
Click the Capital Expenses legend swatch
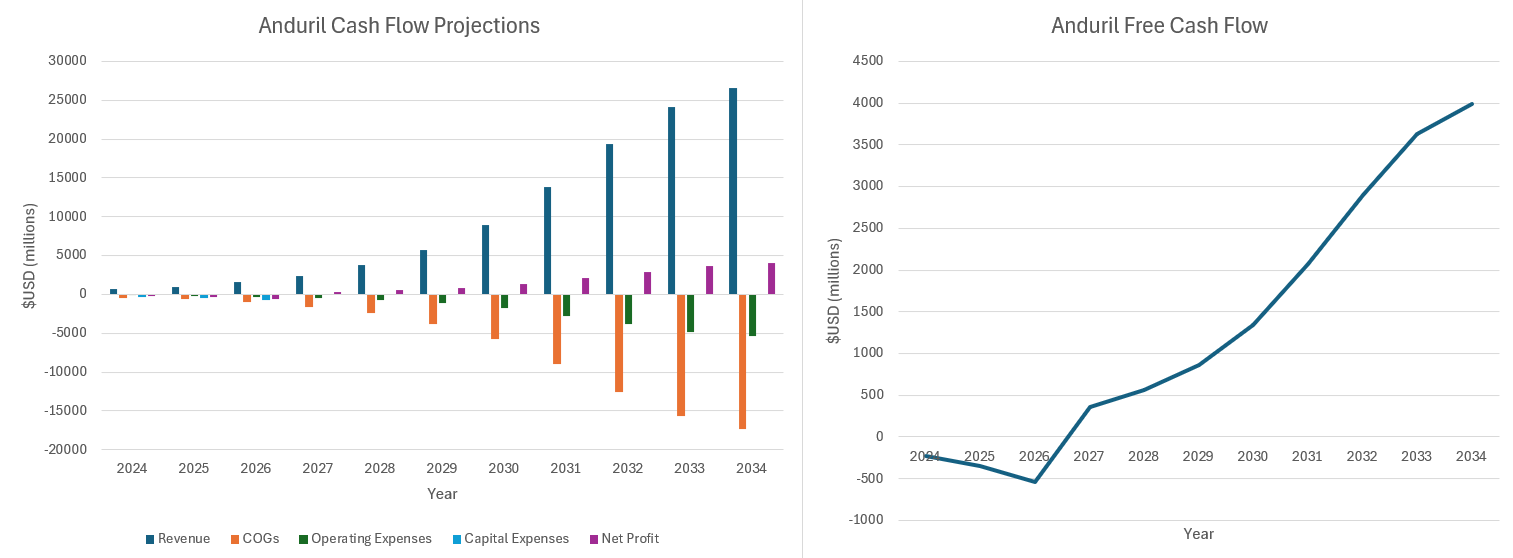point(457,539)
